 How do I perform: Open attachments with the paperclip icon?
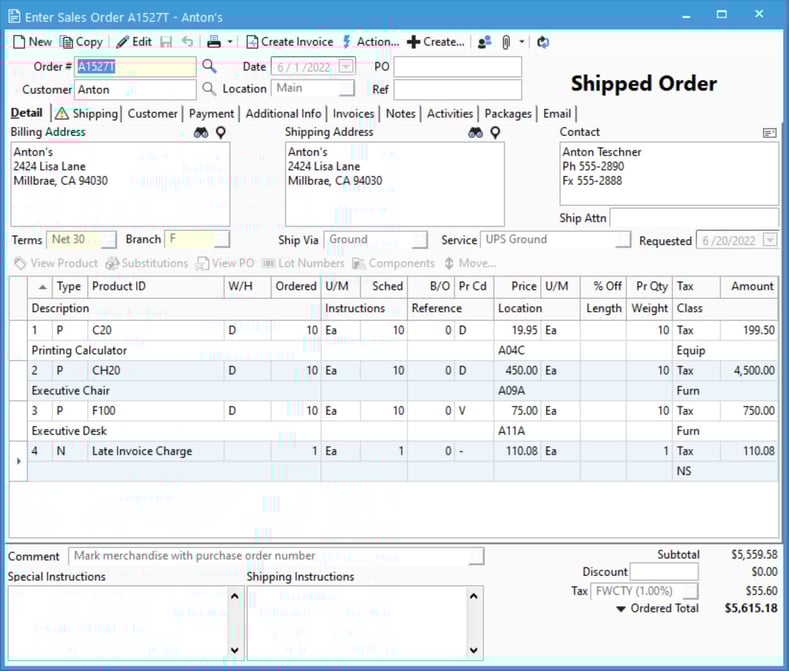506,42
